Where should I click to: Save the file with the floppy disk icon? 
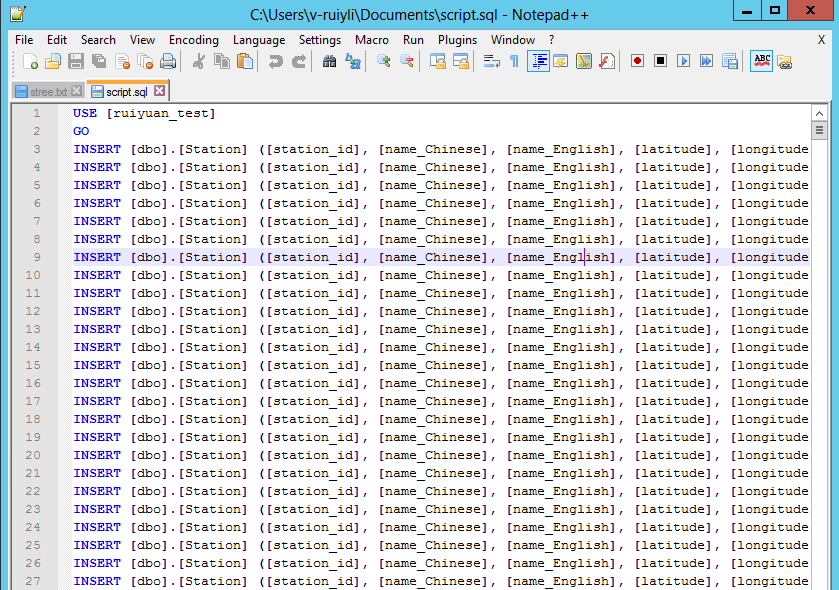point(76,62)
